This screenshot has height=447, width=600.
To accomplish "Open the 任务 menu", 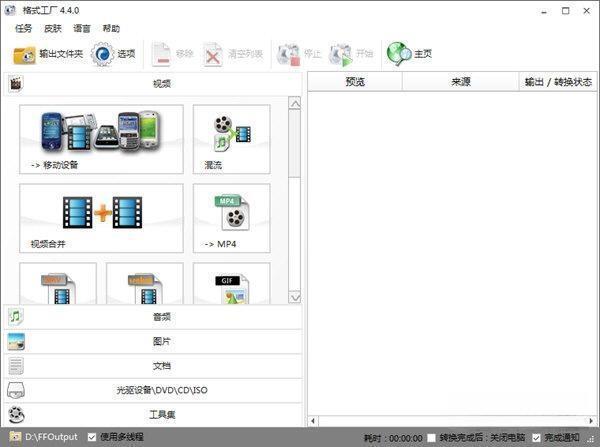I will [x=24, y=28].
